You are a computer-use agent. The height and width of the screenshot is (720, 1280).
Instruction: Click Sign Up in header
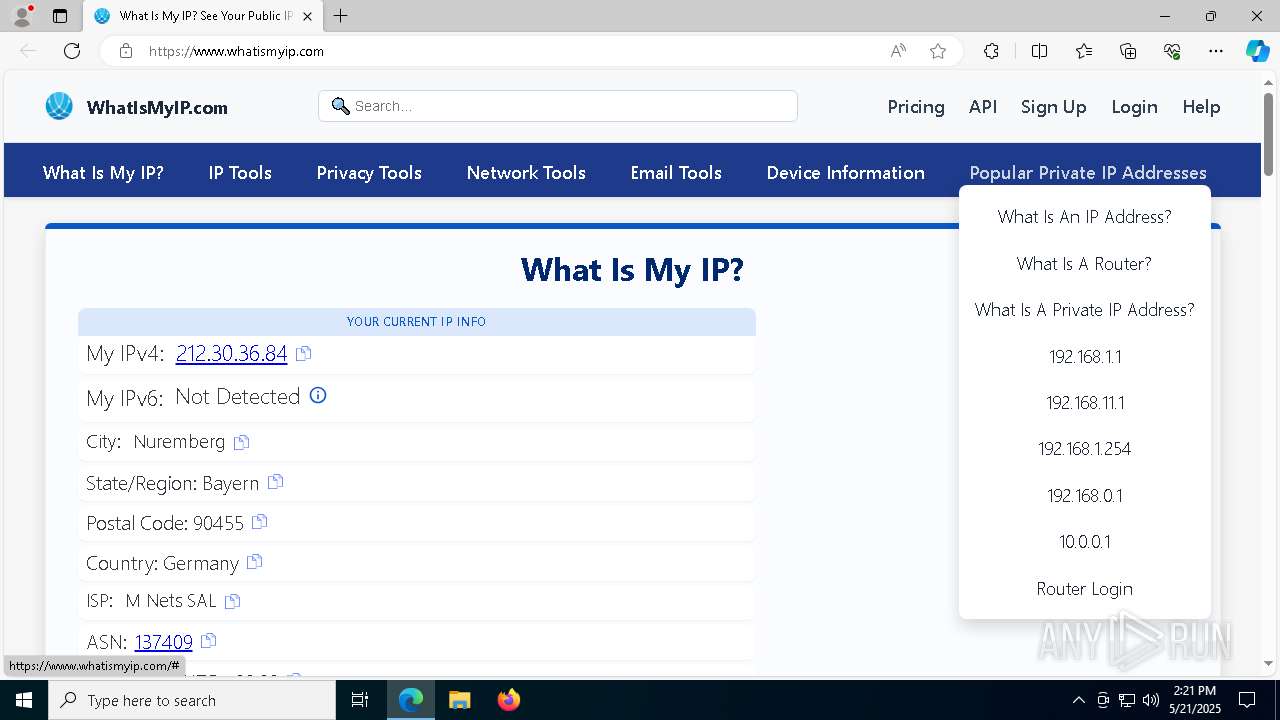click(1053, 107)
